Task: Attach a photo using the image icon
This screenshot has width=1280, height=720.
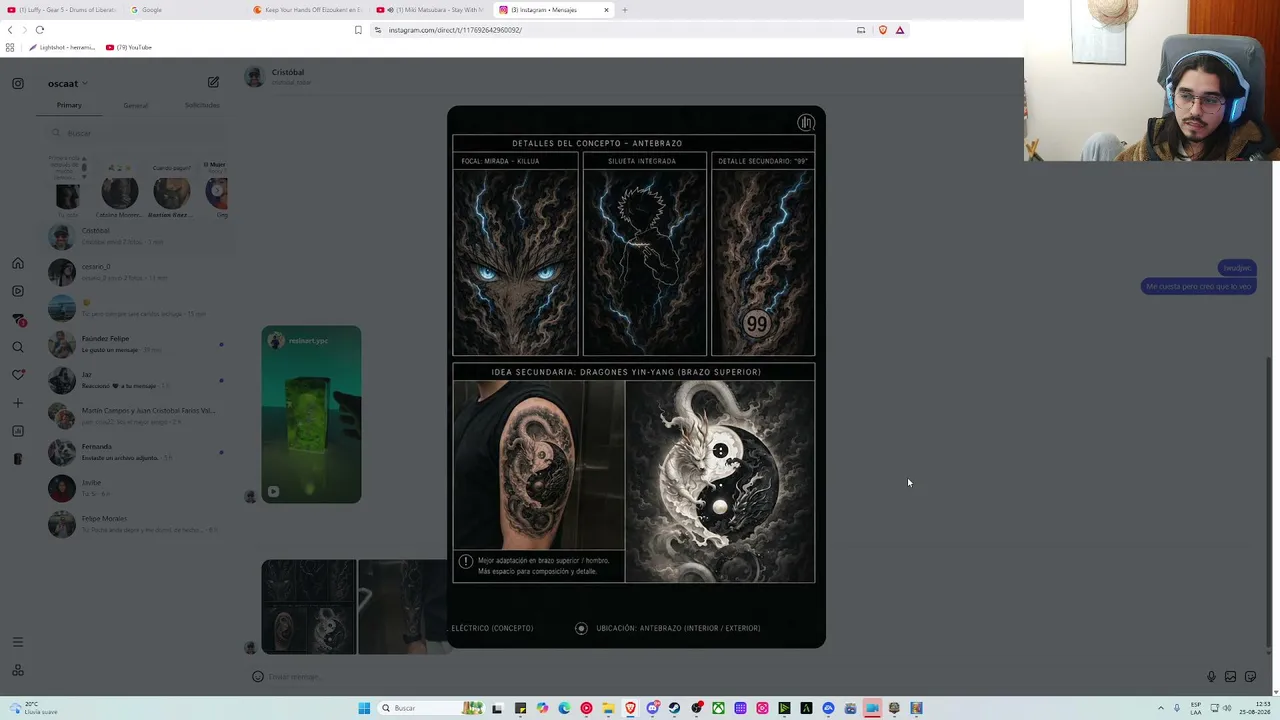Action: 1231,677
